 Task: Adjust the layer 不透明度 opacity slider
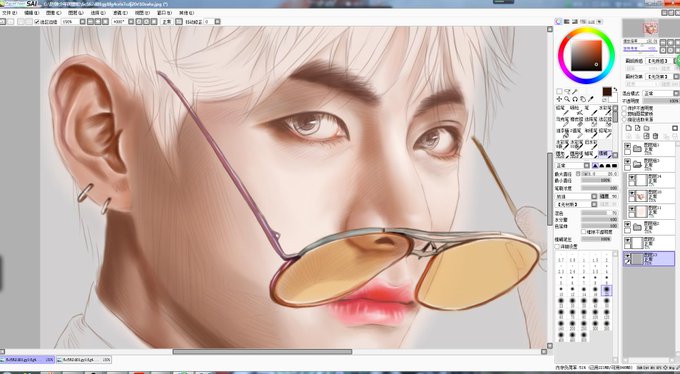pos(661,101)
